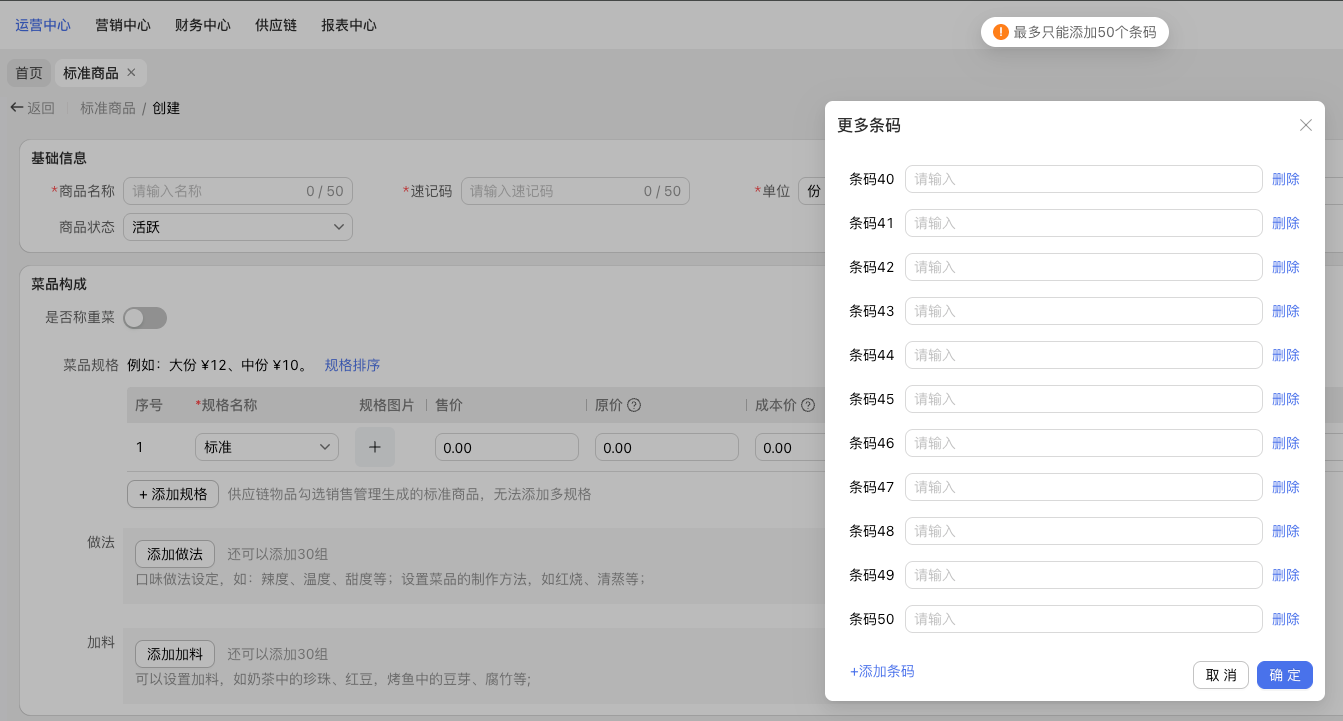Click the 条码40 input field
The width and height of the screenshot is (1343, 721).
(x=1083, y=179)
